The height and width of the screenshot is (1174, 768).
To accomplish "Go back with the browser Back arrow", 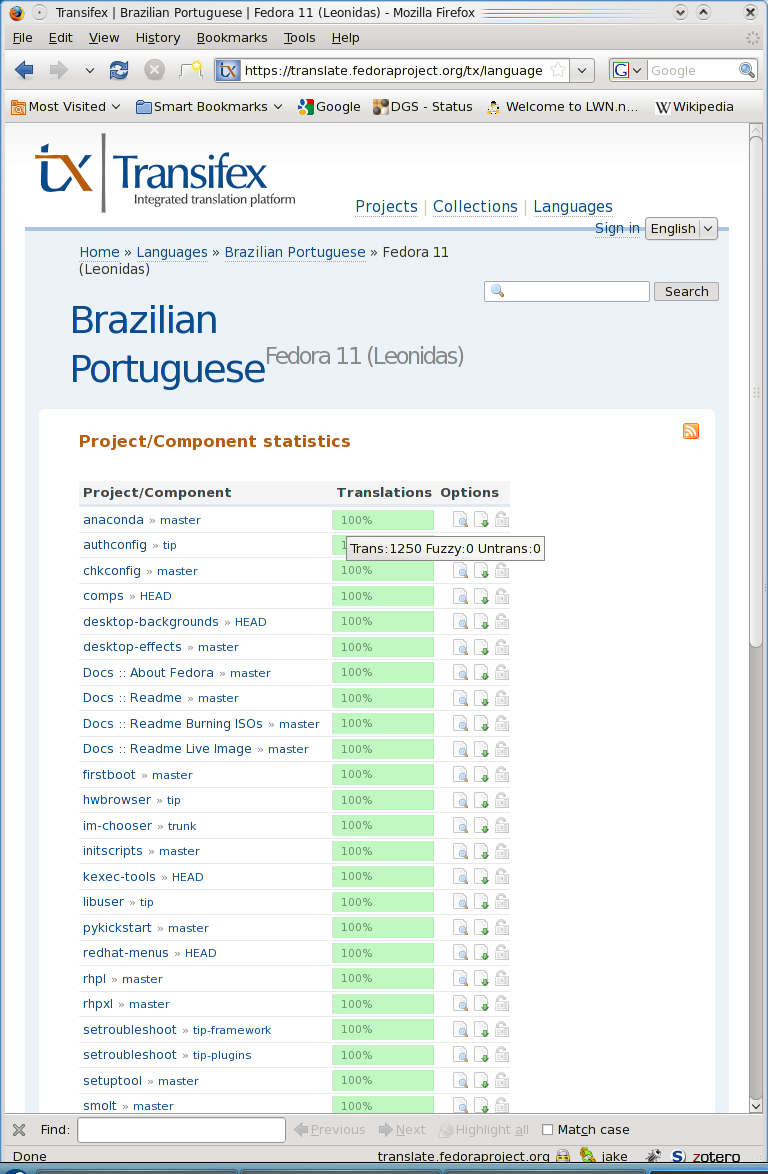I will [x=24, y=70].
